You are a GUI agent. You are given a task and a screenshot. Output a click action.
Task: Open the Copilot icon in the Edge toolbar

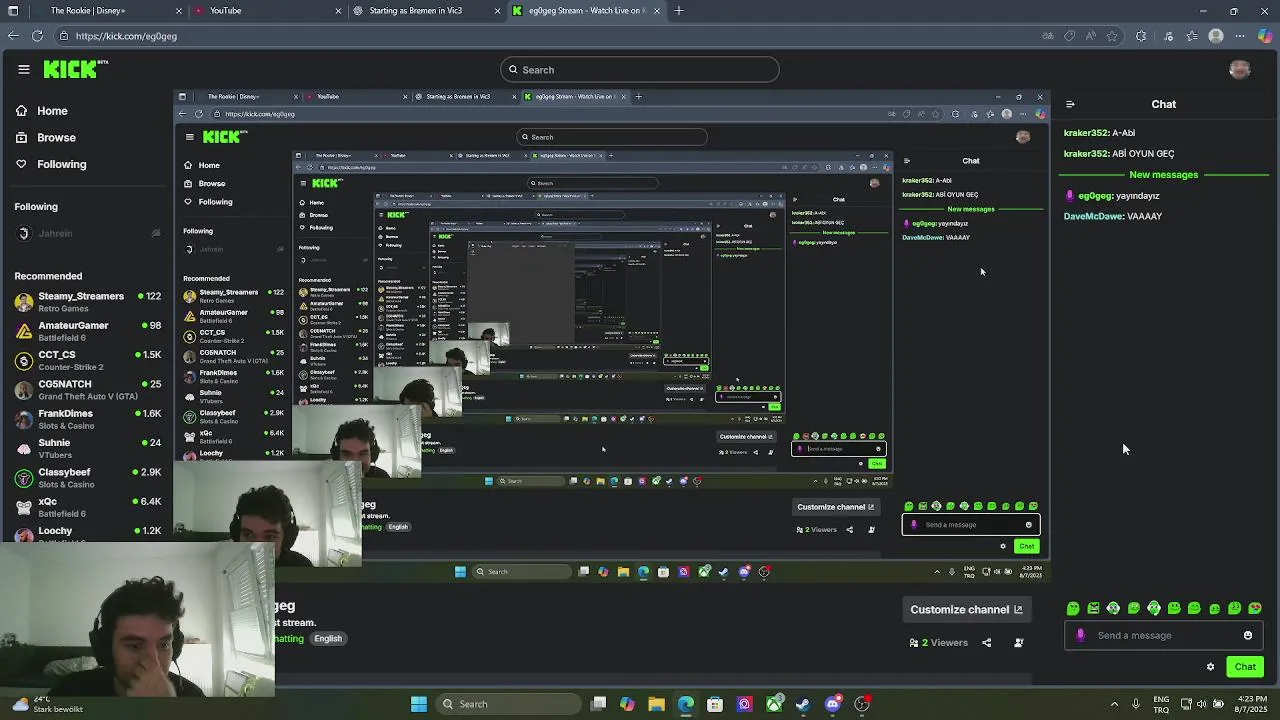point(1265,36)
